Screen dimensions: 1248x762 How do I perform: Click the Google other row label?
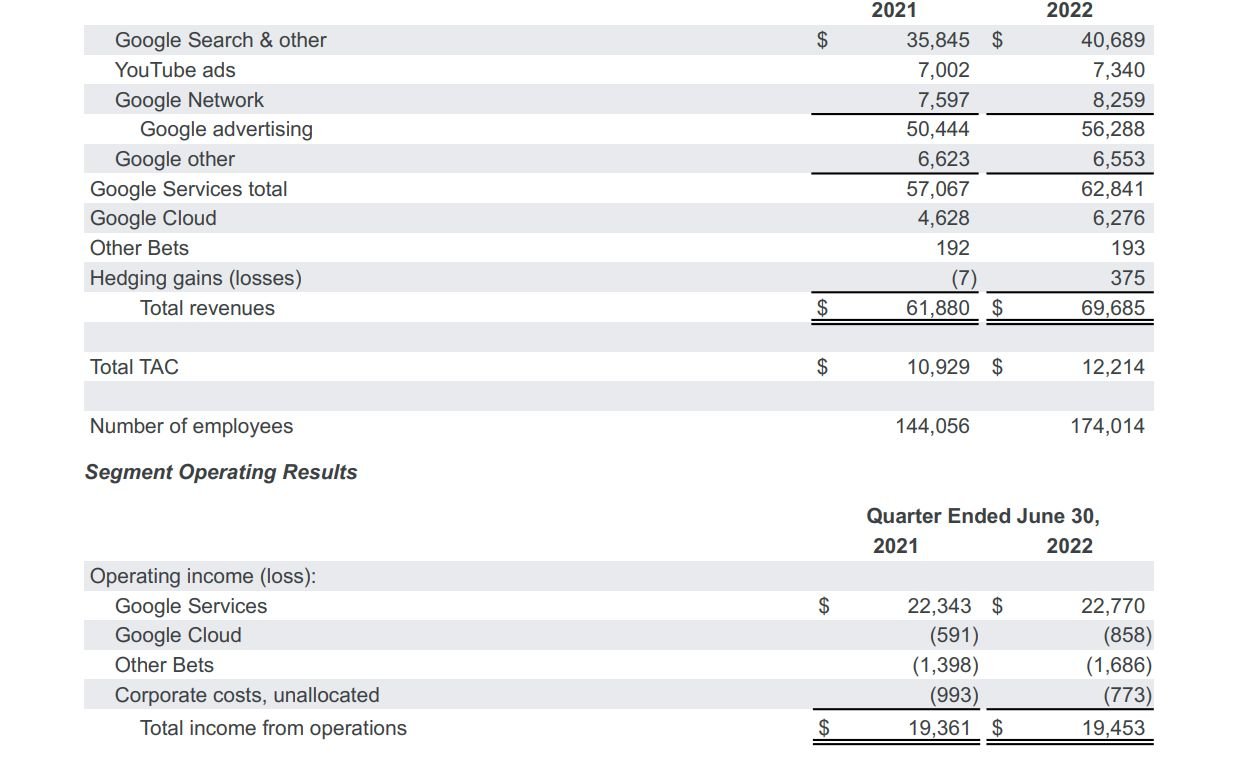pyautogui.click(x=175, y=159)
